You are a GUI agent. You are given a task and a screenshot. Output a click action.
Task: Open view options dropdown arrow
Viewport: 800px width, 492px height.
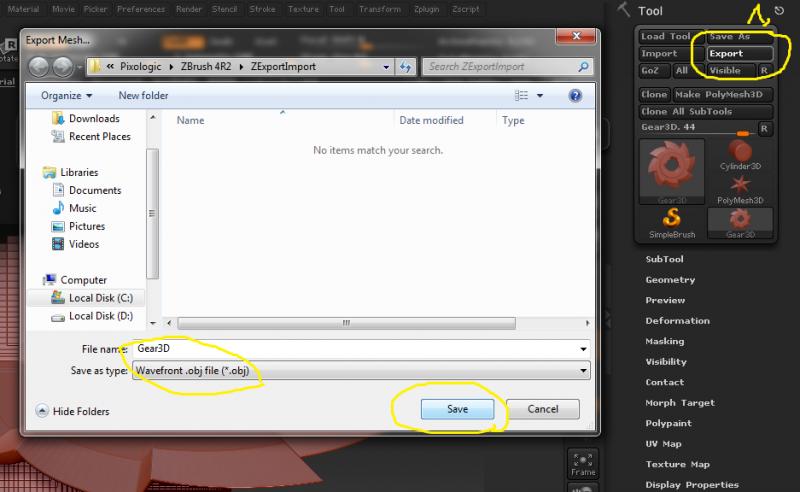click(x=540, y=95)
